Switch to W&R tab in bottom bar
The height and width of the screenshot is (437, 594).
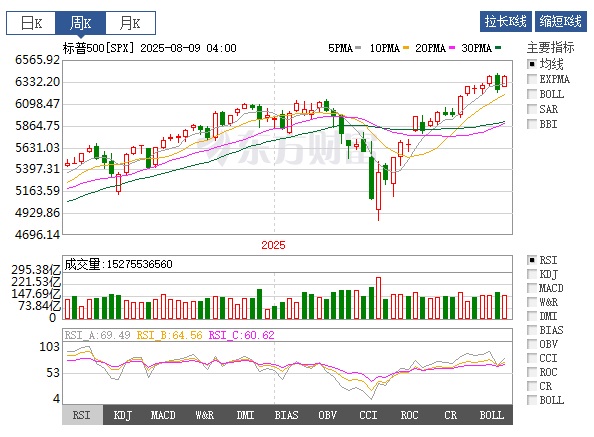click(205, 415)
